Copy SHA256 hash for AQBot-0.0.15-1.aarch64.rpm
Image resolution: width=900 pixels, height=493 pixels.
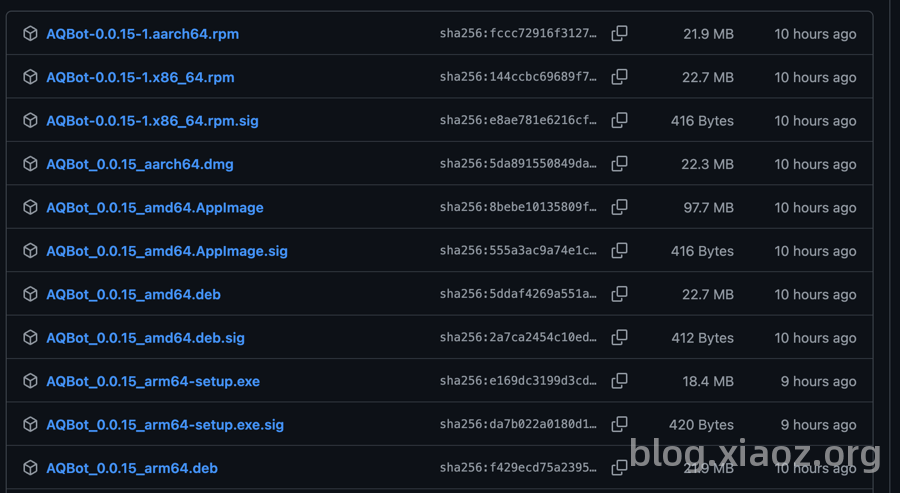pyautogui.click(x=619, y=34)
